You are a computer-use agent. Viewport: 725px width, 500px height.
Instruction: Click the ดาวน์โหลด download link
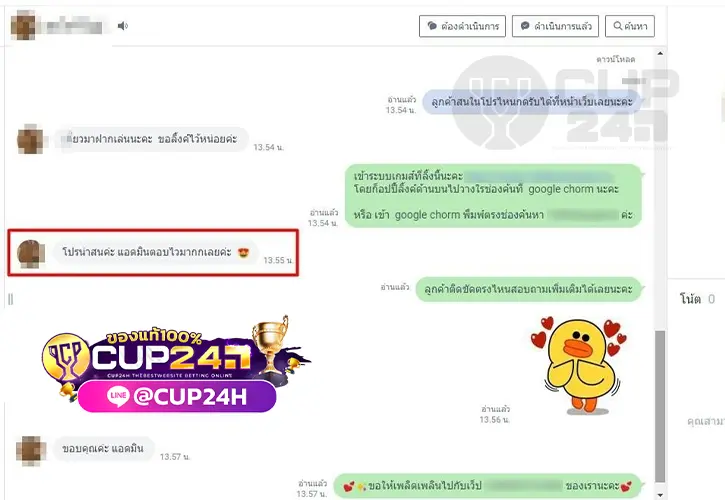tap(615, 59)
